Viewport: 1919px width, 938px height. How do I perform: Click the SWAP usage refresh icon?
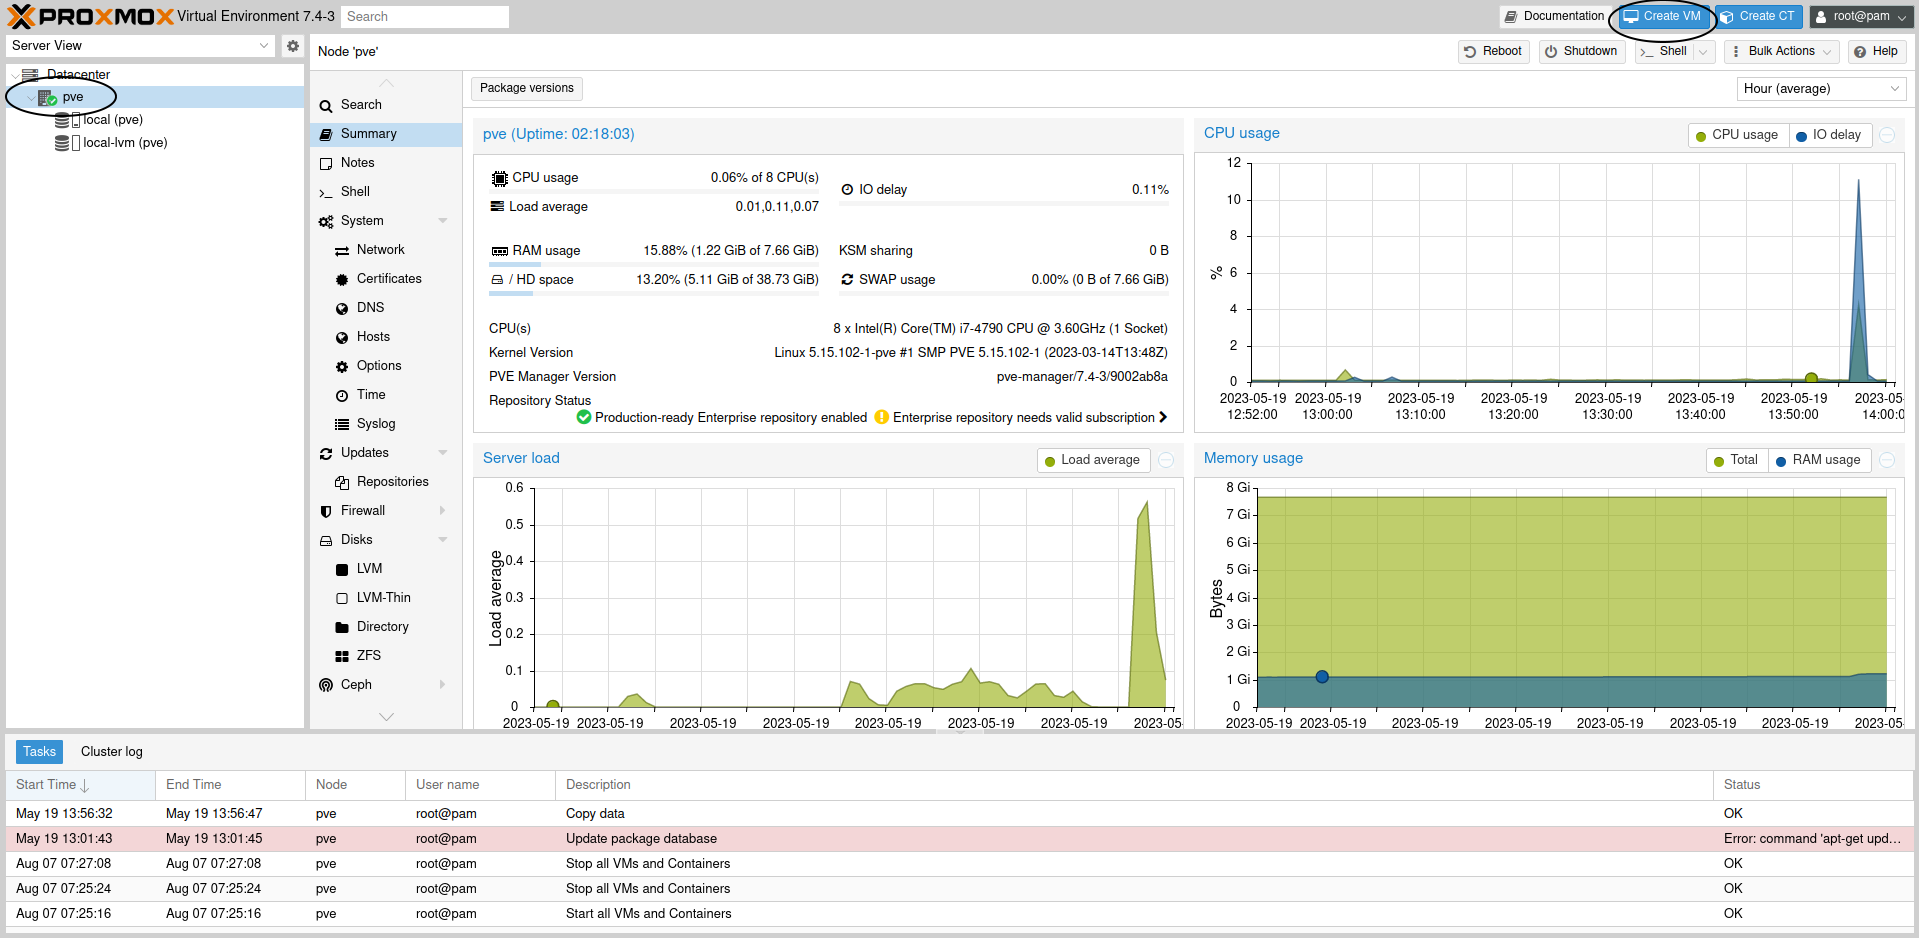[847, 280]
